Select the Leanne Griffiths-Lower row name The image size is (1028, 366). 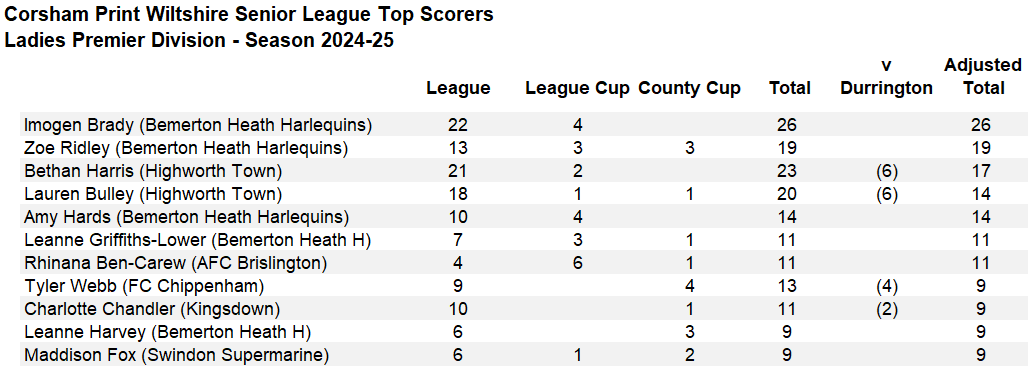coord(197,241)
